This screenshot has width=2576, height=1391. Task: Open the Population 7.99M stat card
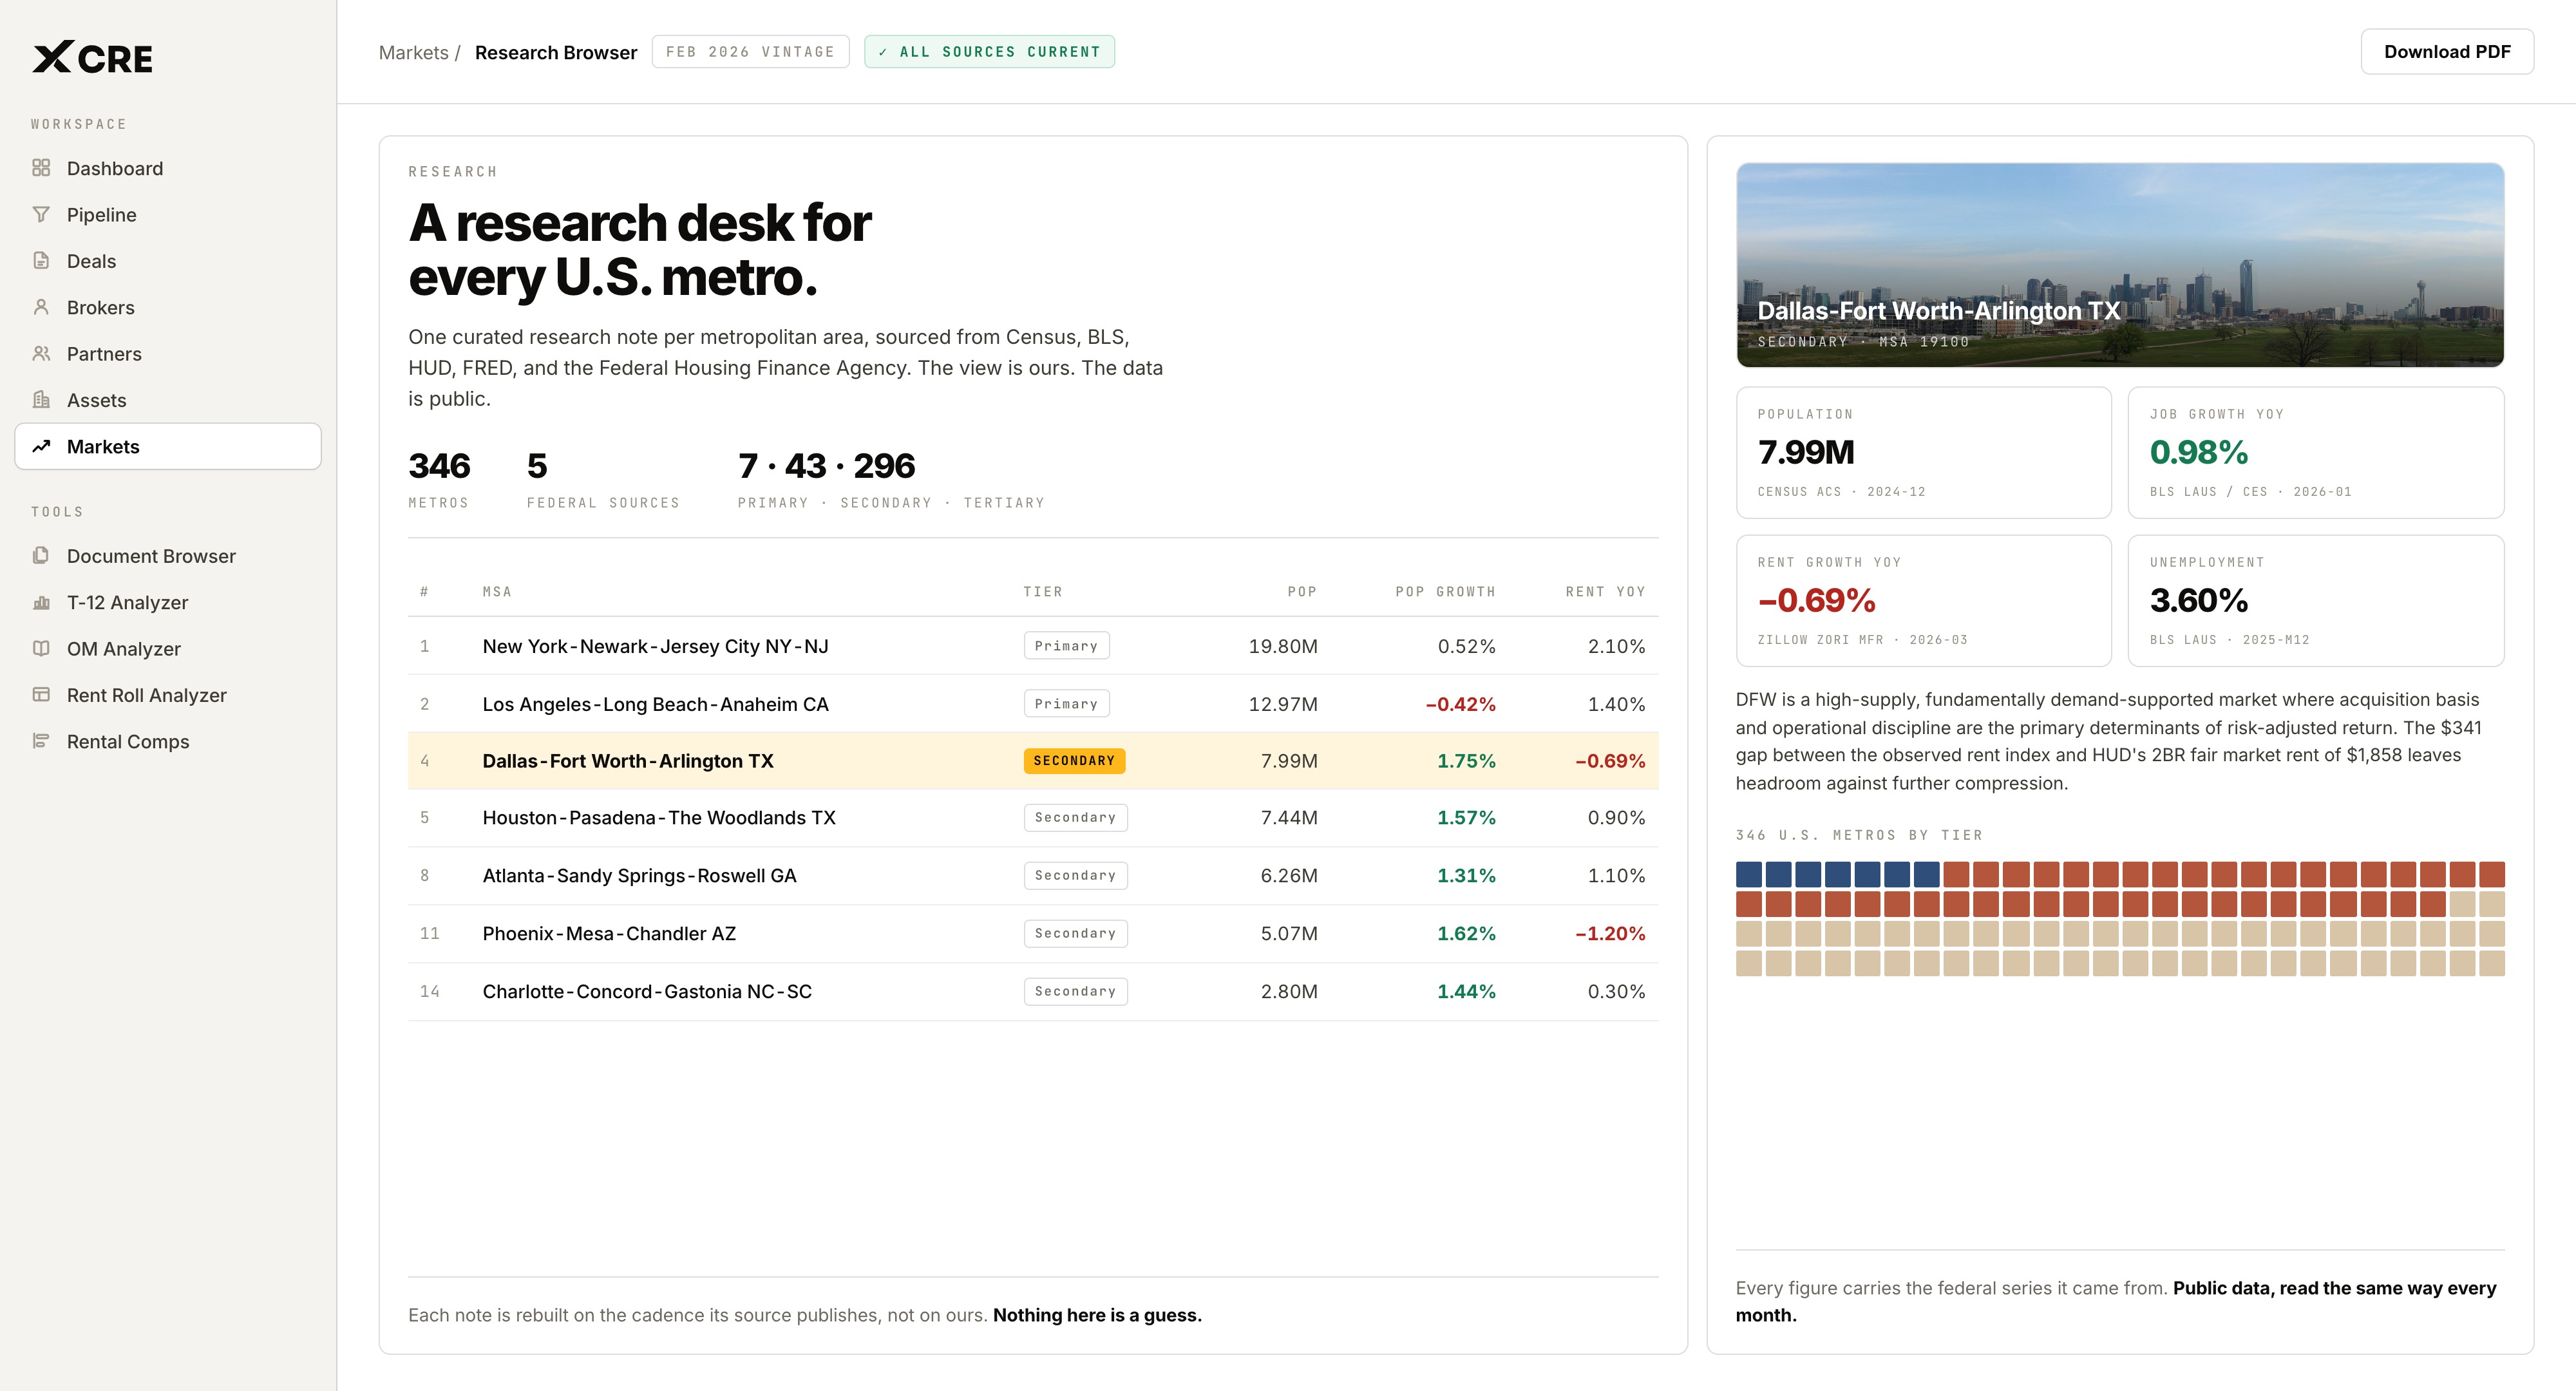1924,452
